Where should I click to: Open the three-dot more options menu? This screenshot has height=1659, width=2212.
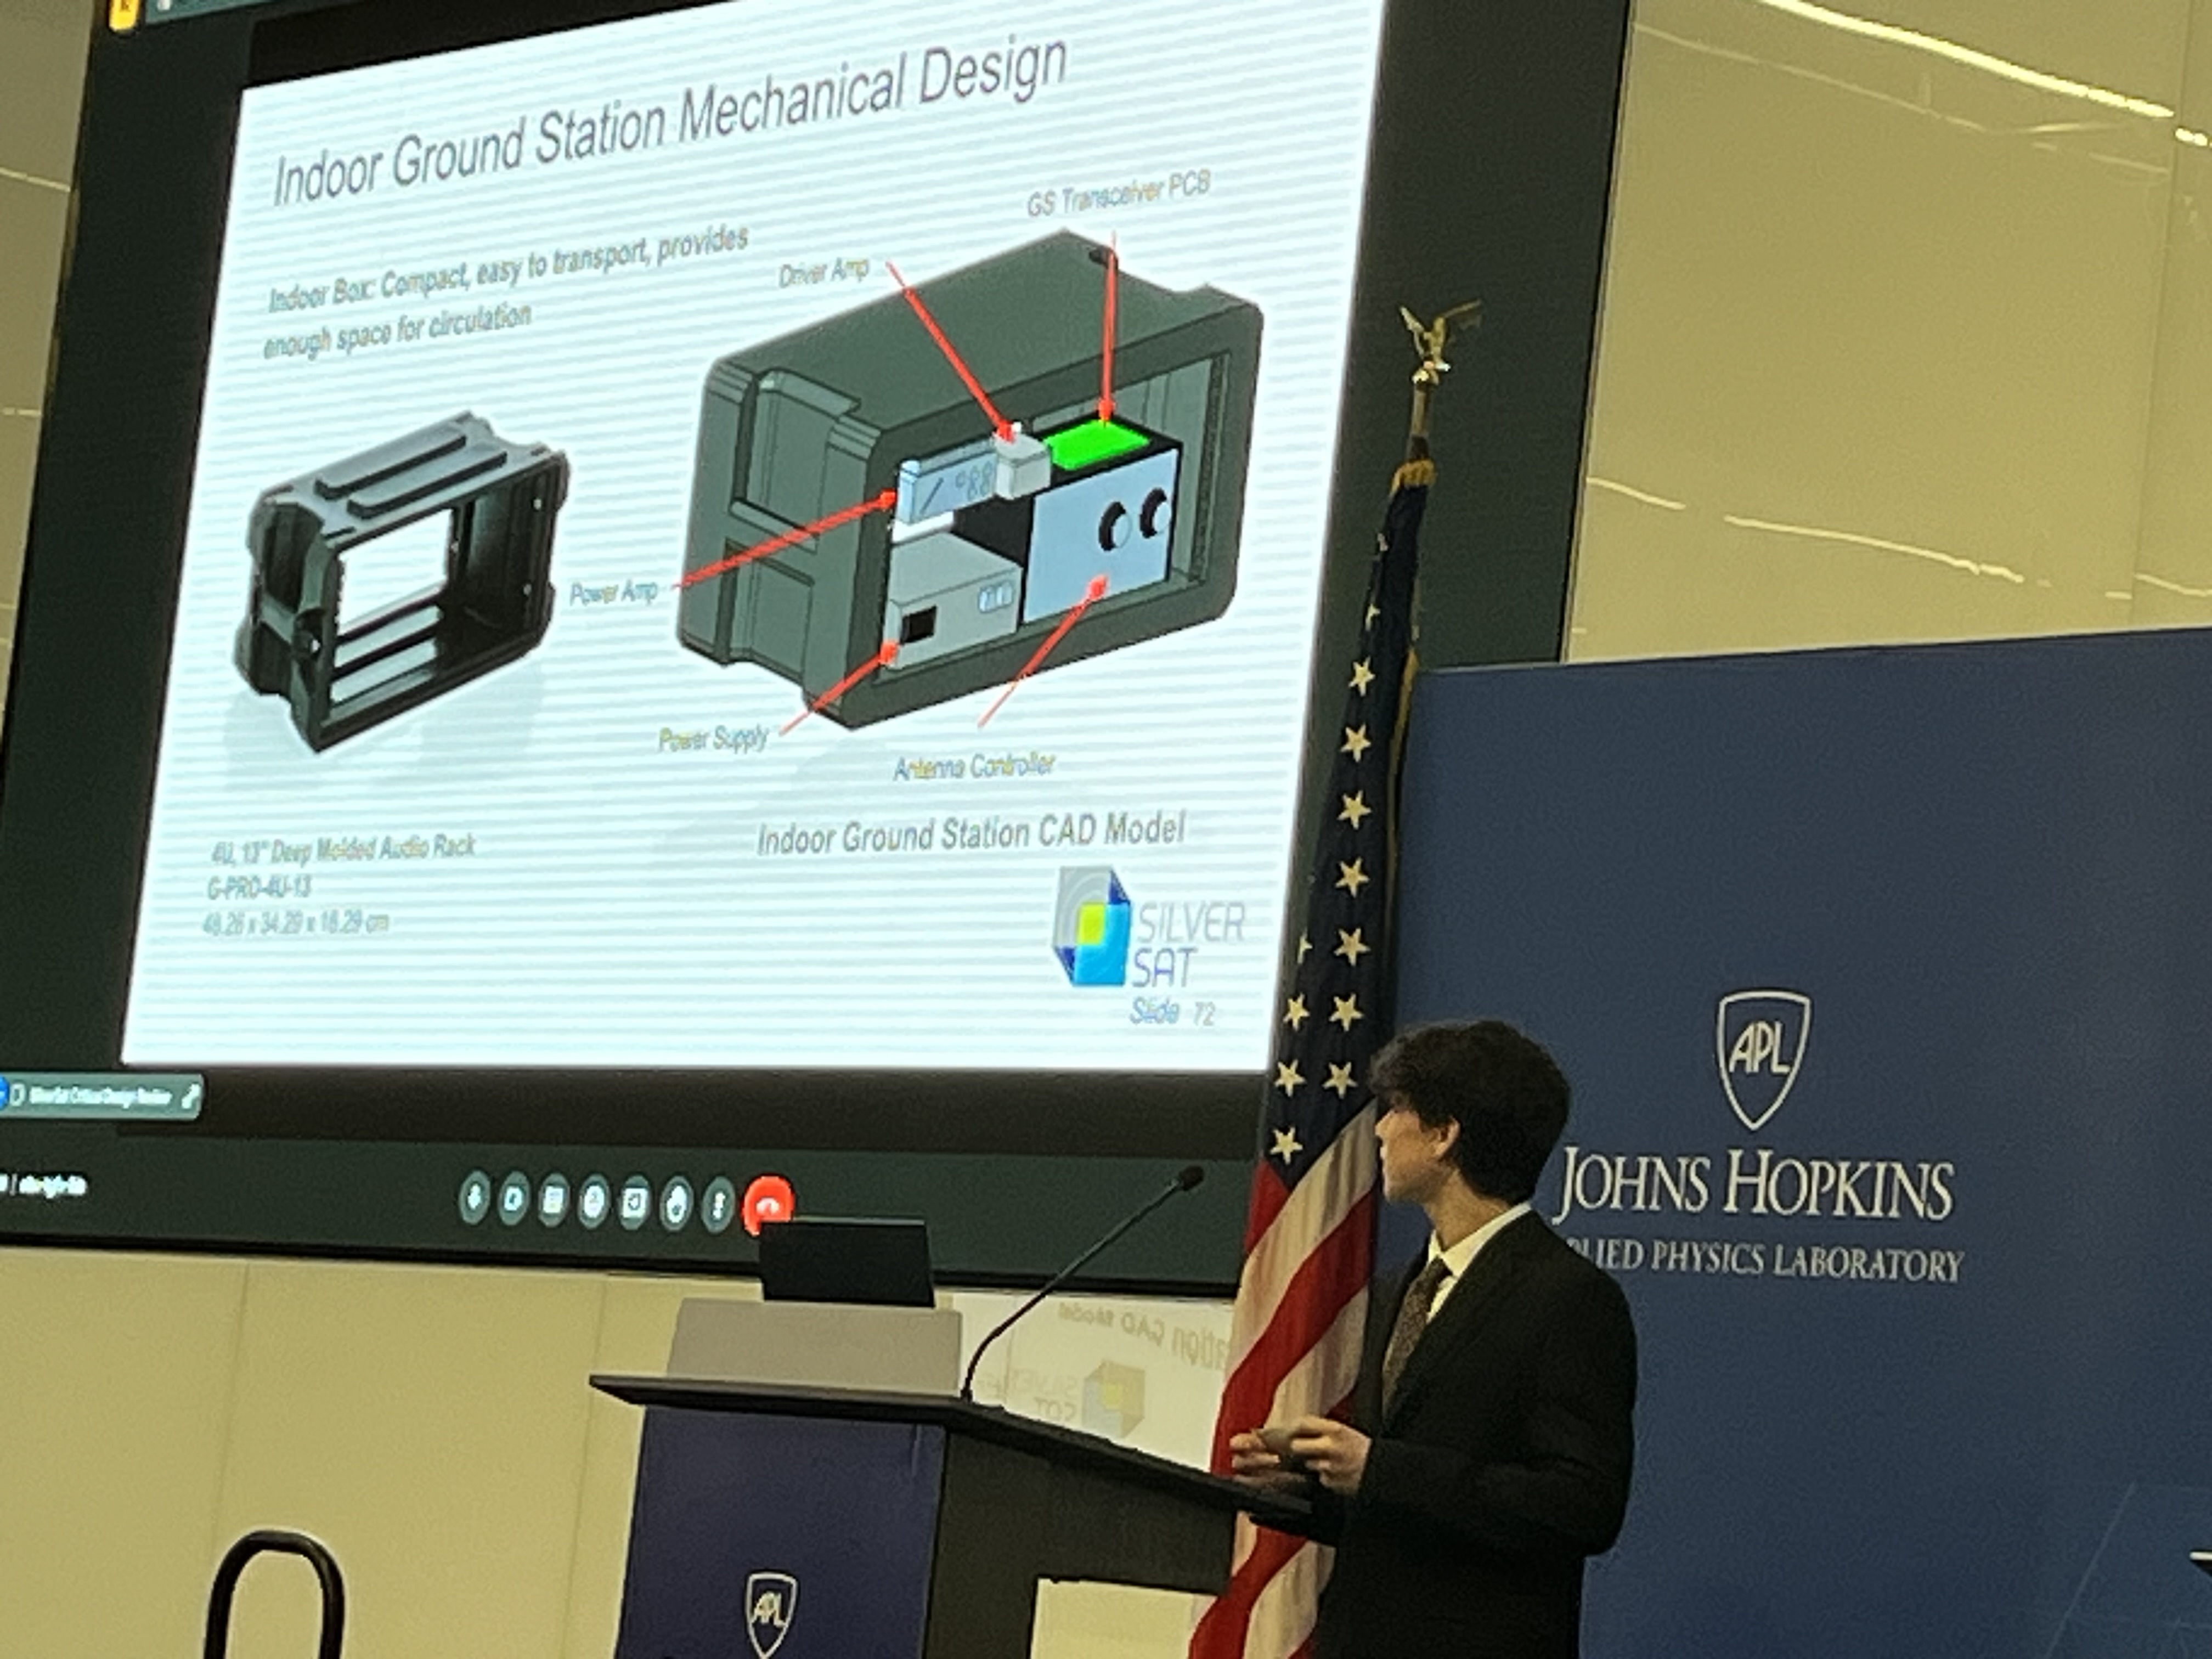coord(717,1204)
